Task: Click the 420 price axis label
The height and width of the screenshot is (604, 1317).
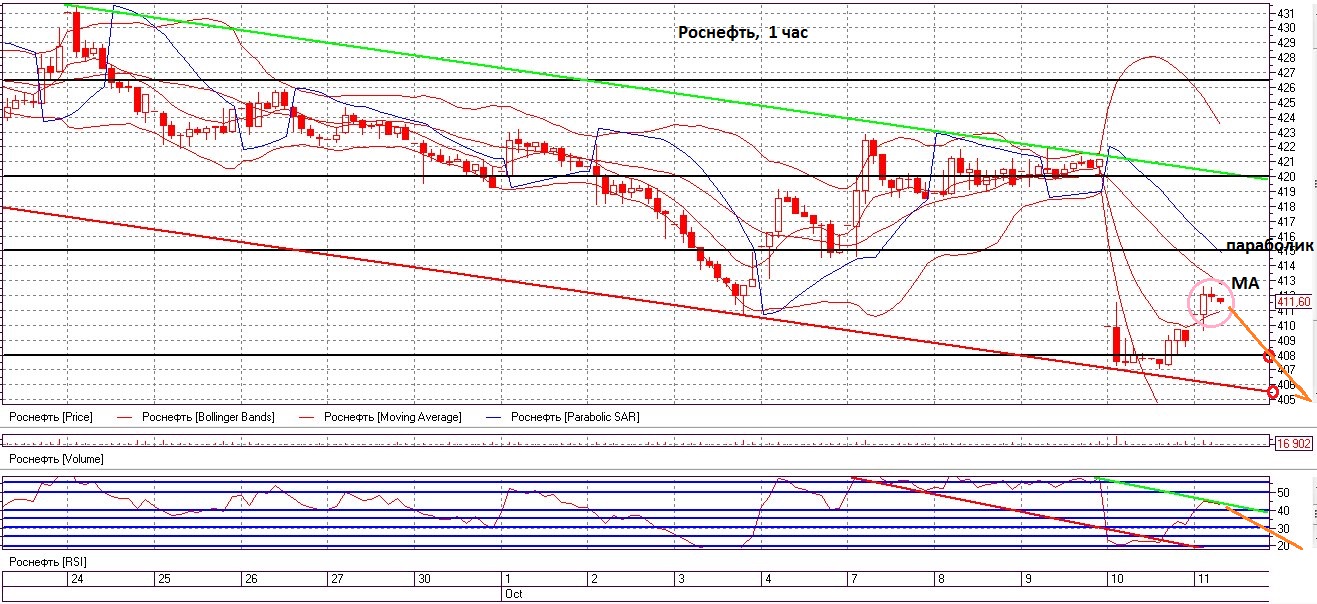Action: (x=1286, y=177)
